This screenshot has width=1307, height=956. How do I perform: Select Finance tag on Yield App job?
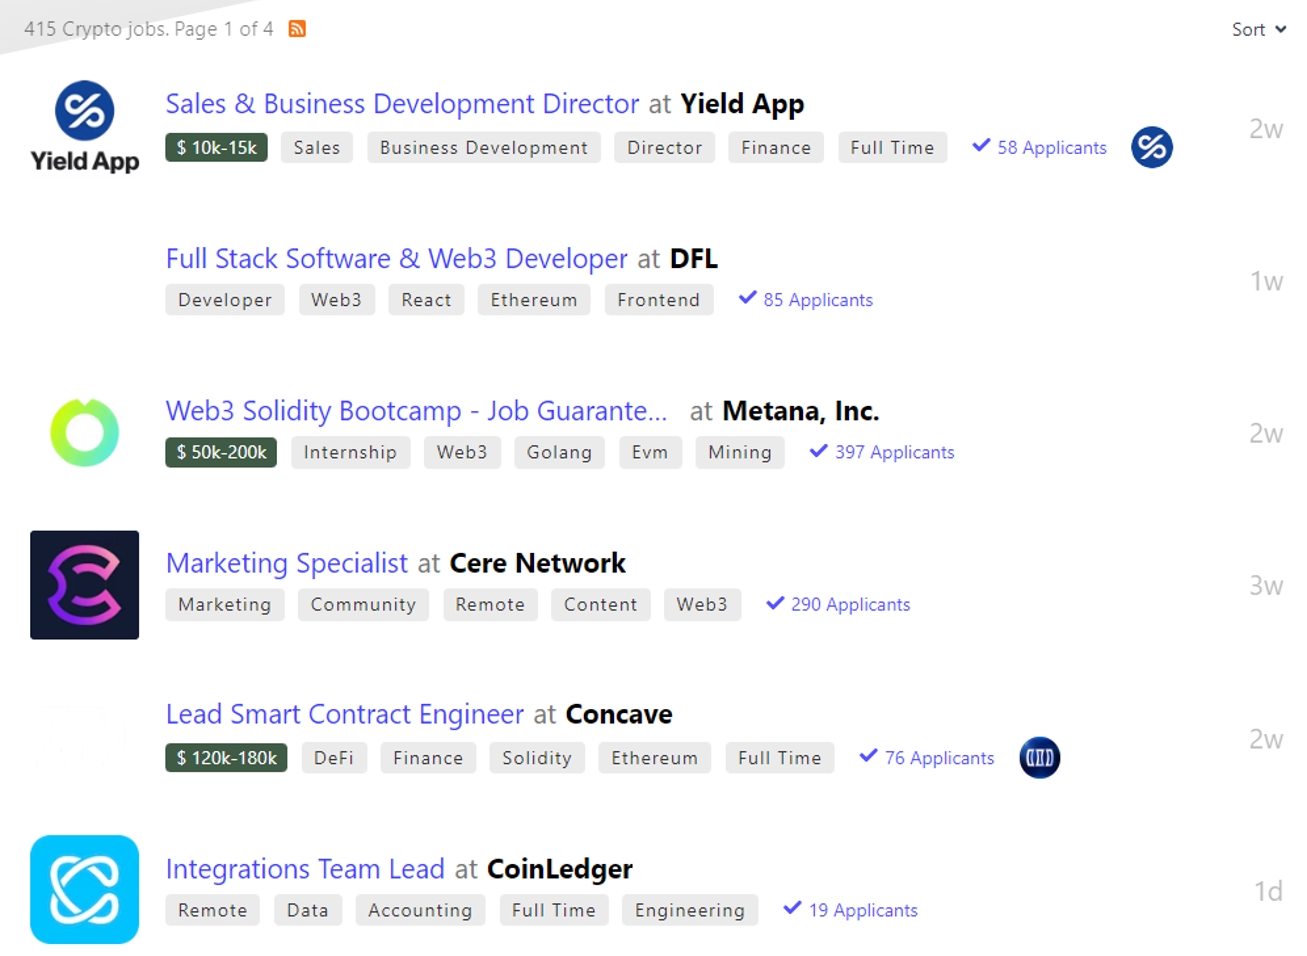click(776, 147)
